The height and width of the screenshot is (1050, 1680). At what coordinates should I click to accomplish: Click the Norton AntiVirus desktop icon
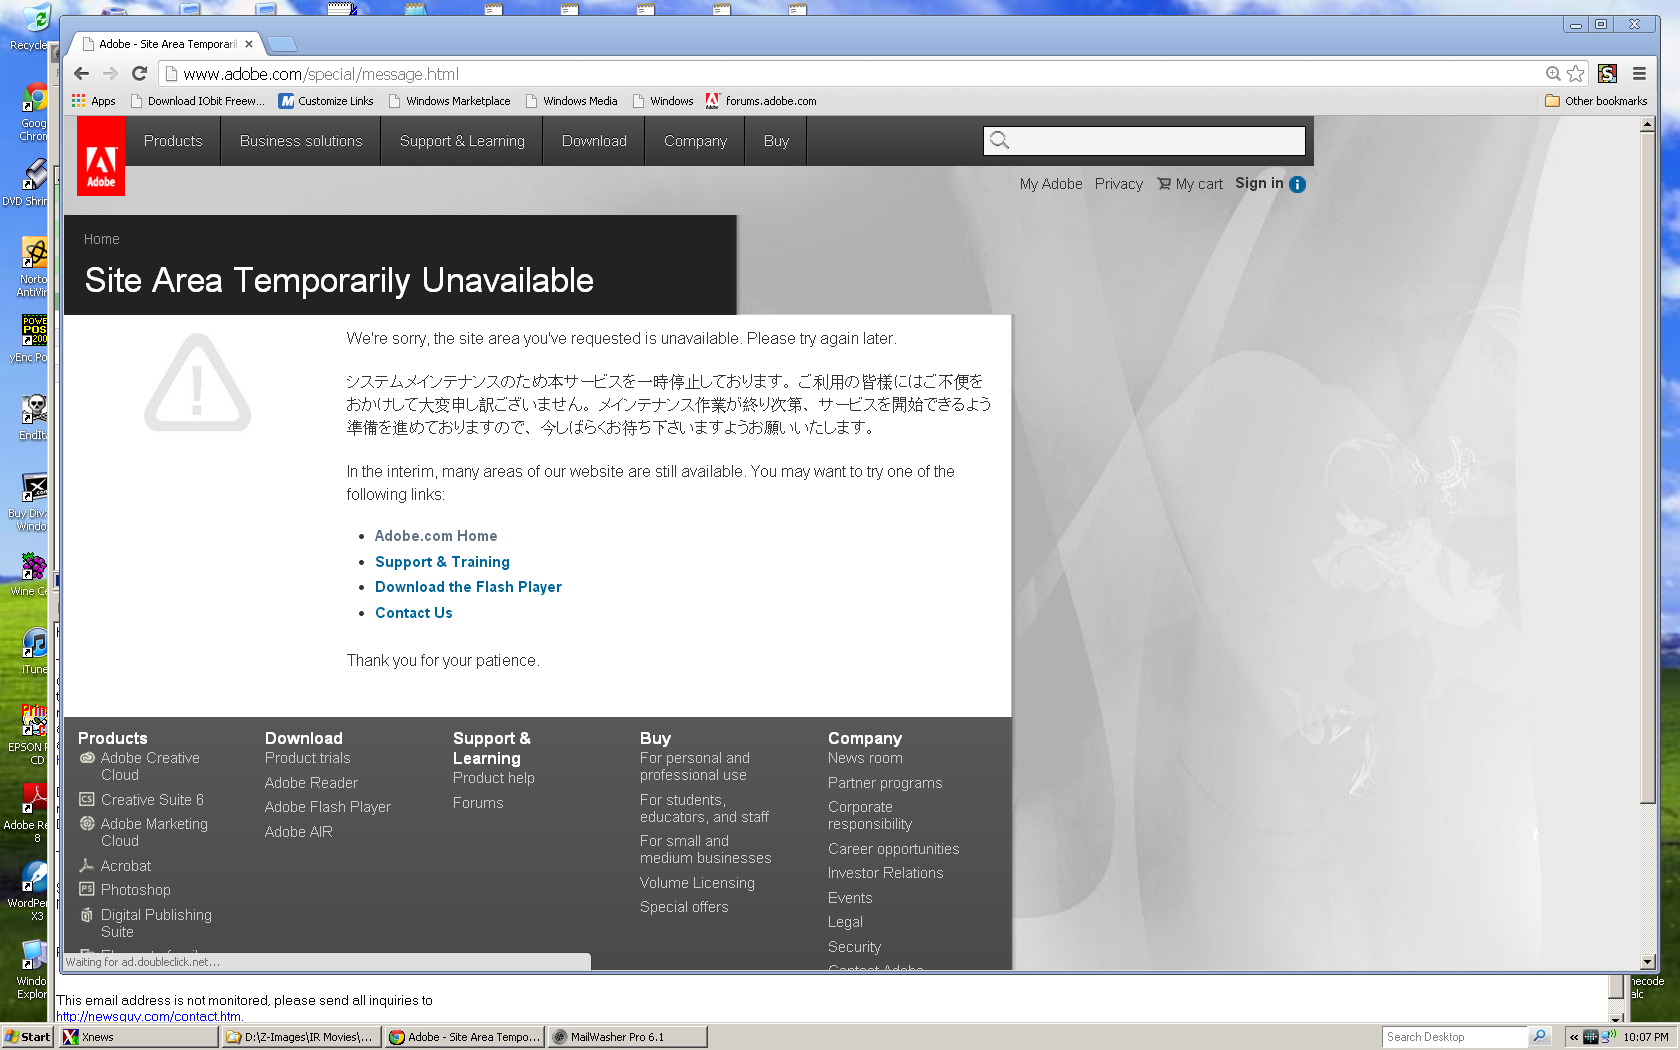(33, 267)
